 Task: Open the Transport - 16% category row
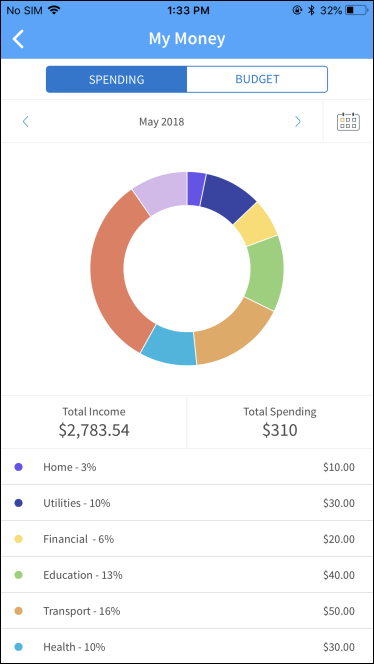tap(187, 611)
